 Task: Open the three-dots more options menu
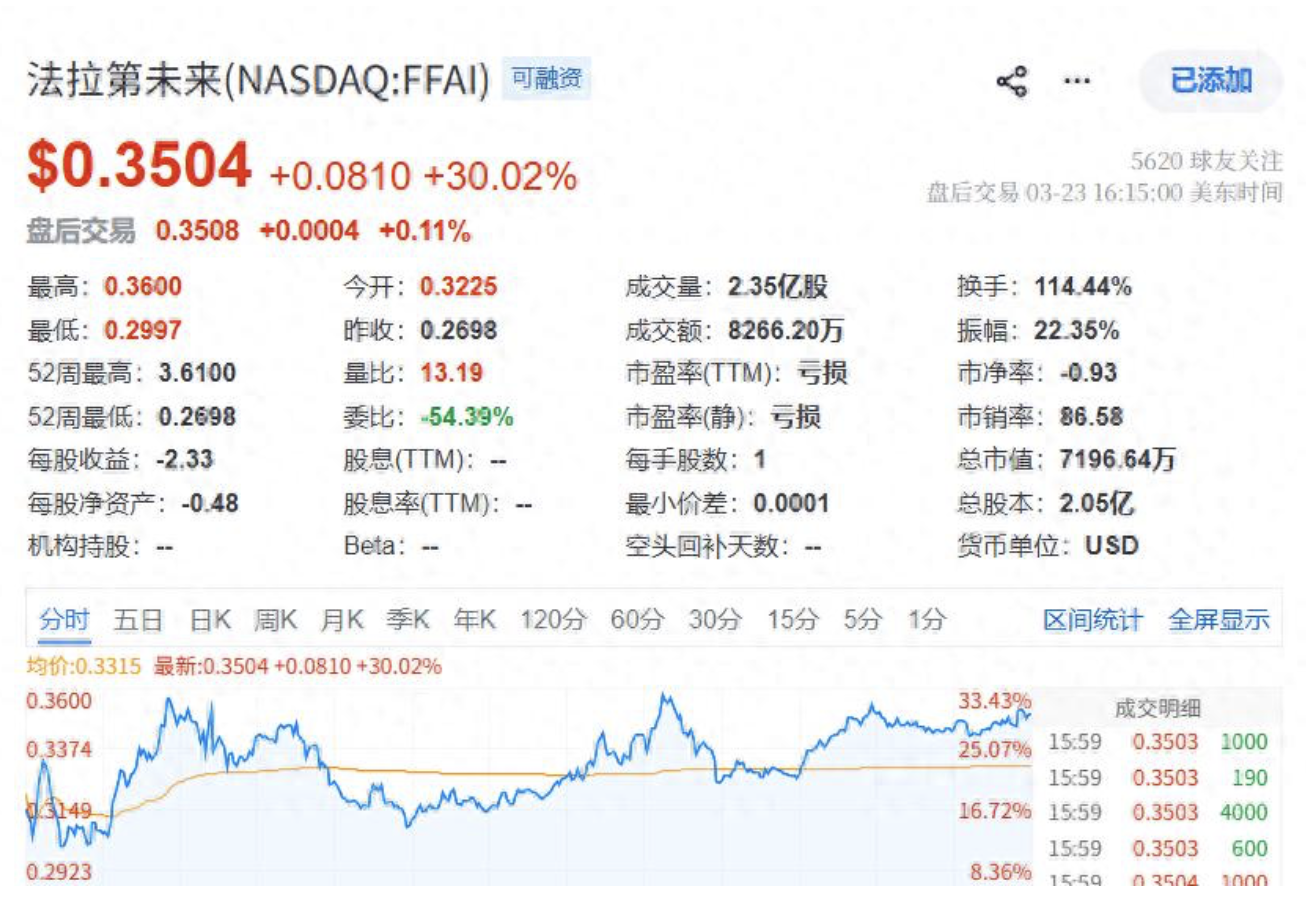pos(1076,81)
